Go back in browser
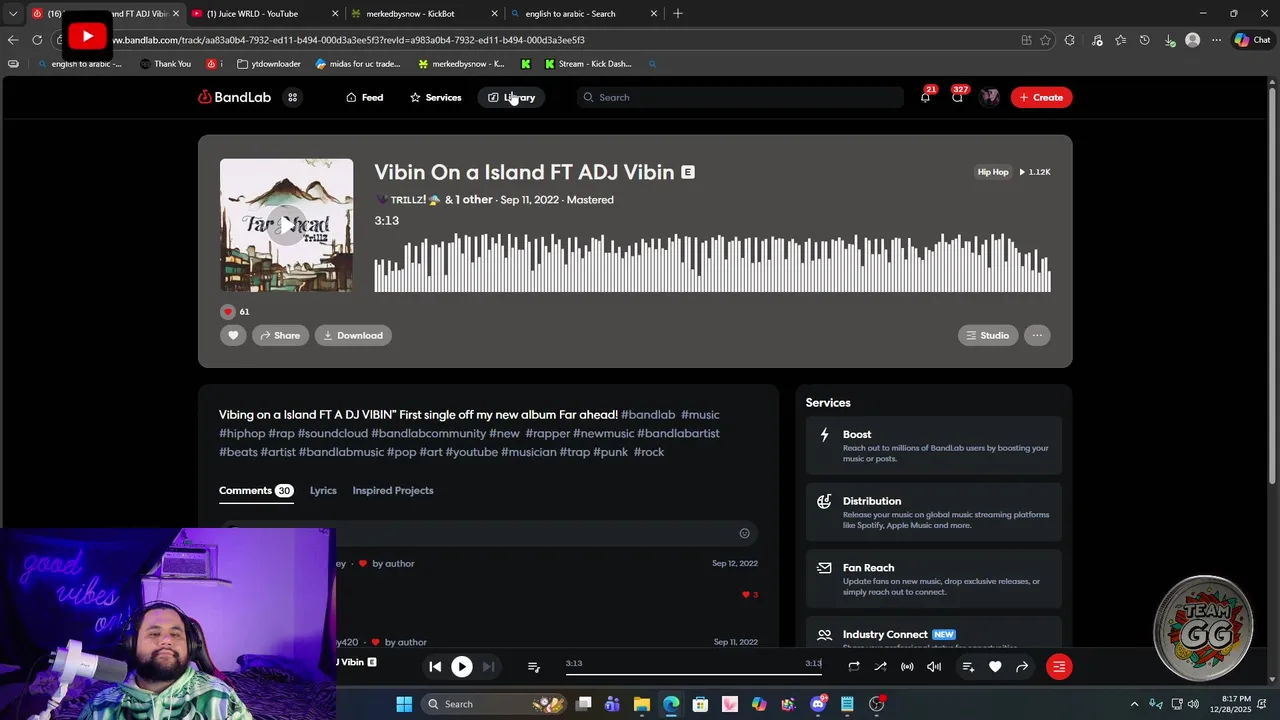This screenshot has width=1280, height=720. (12, 40)
